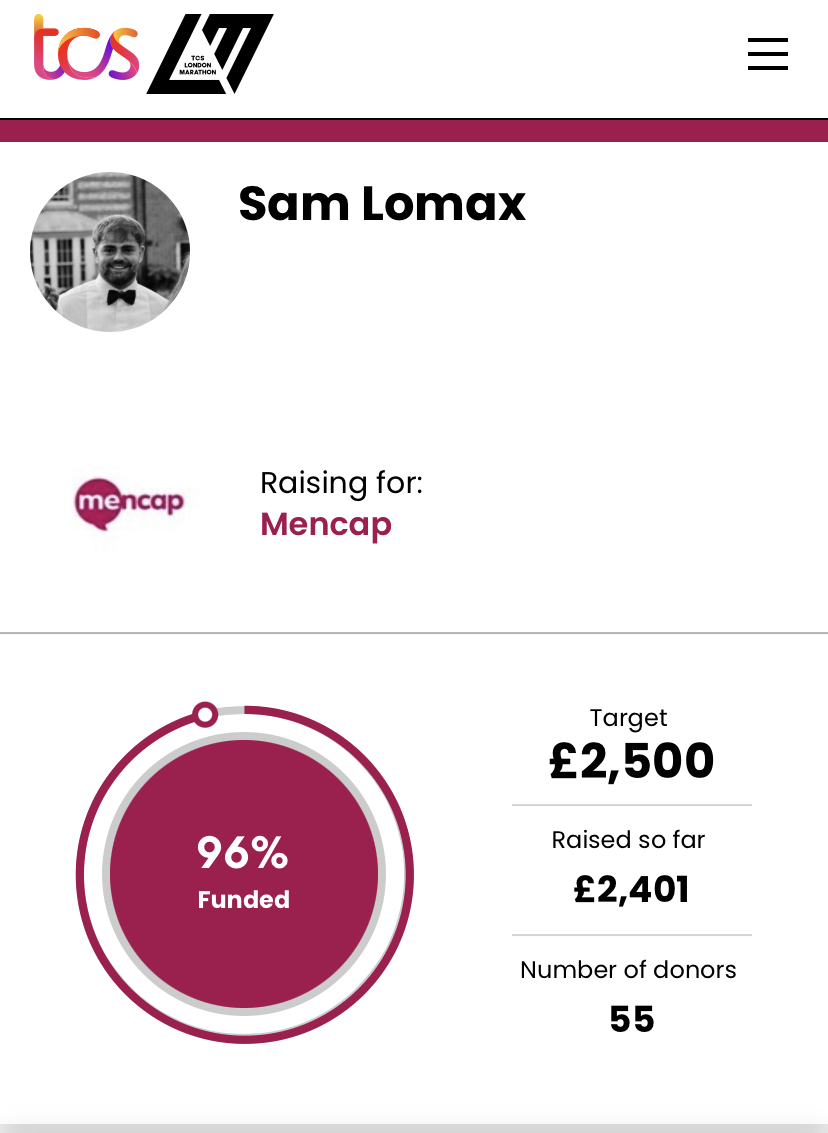
Task: Click the Number of donors label
Action: coord(629,970)
